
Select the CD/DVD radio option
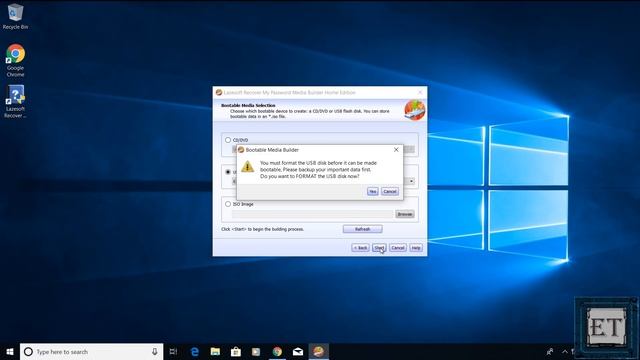228,140
